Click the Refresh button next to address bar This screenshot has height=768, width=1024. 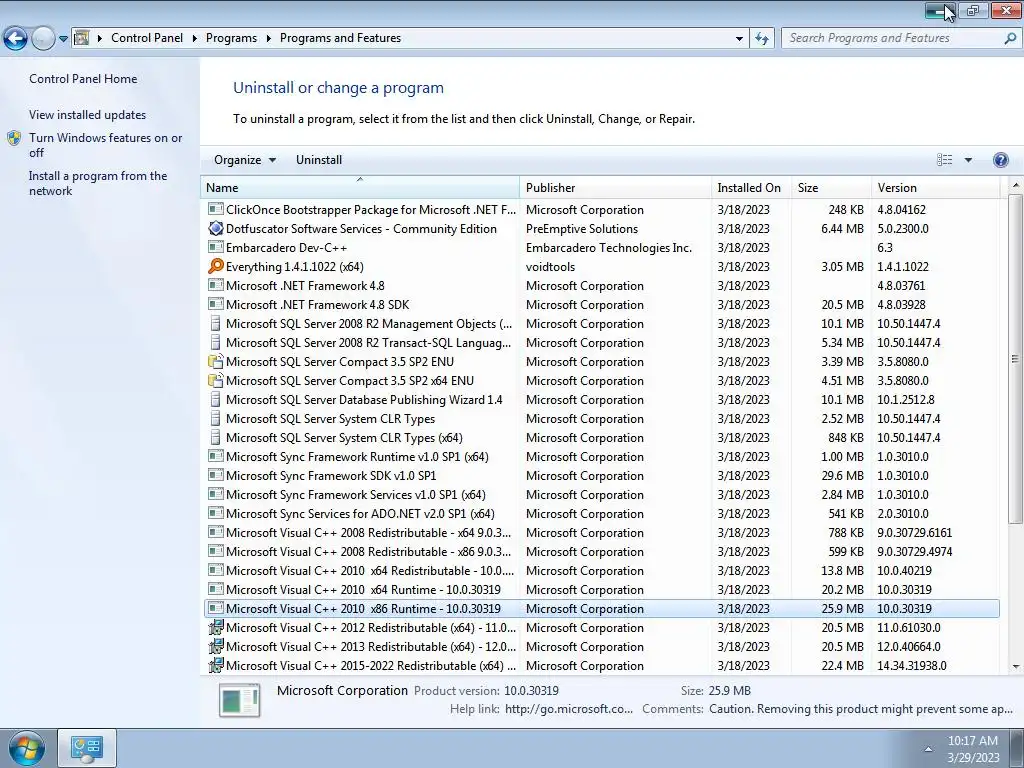pyautogui.click(x=761, y=38)
